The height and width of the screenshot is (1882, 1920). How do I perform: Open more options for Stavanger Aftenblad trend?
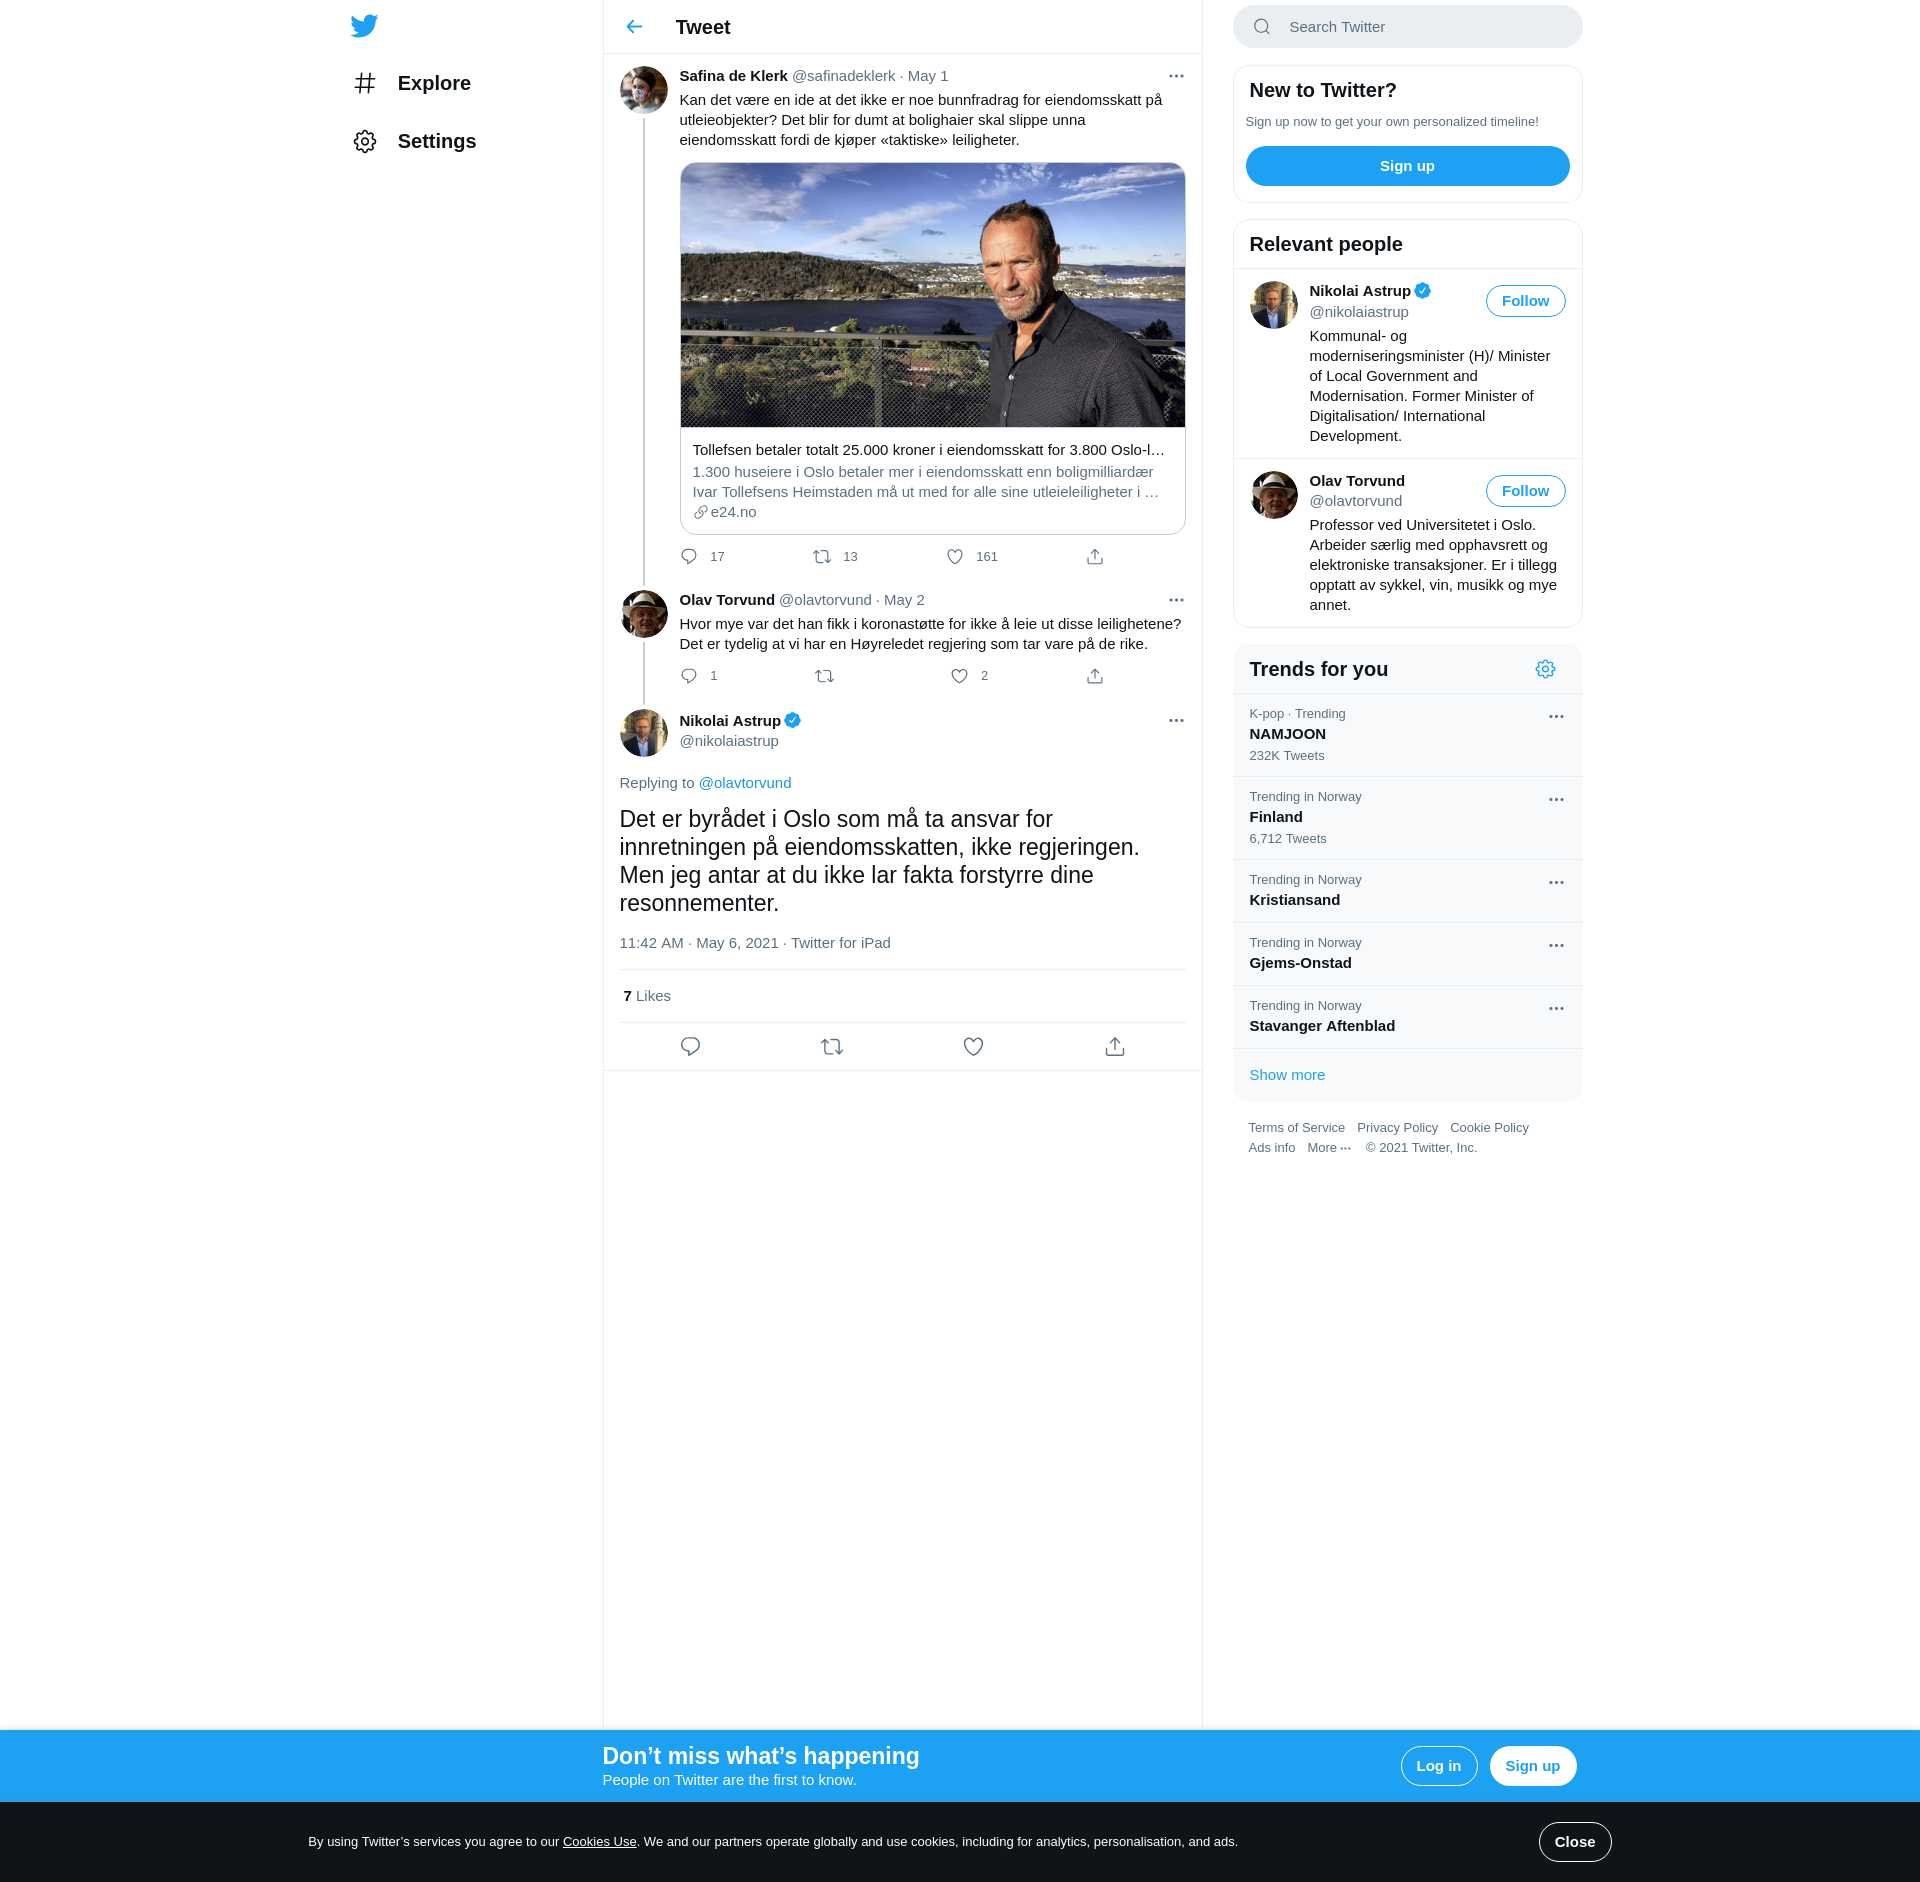click(x=1556, y=1009)
